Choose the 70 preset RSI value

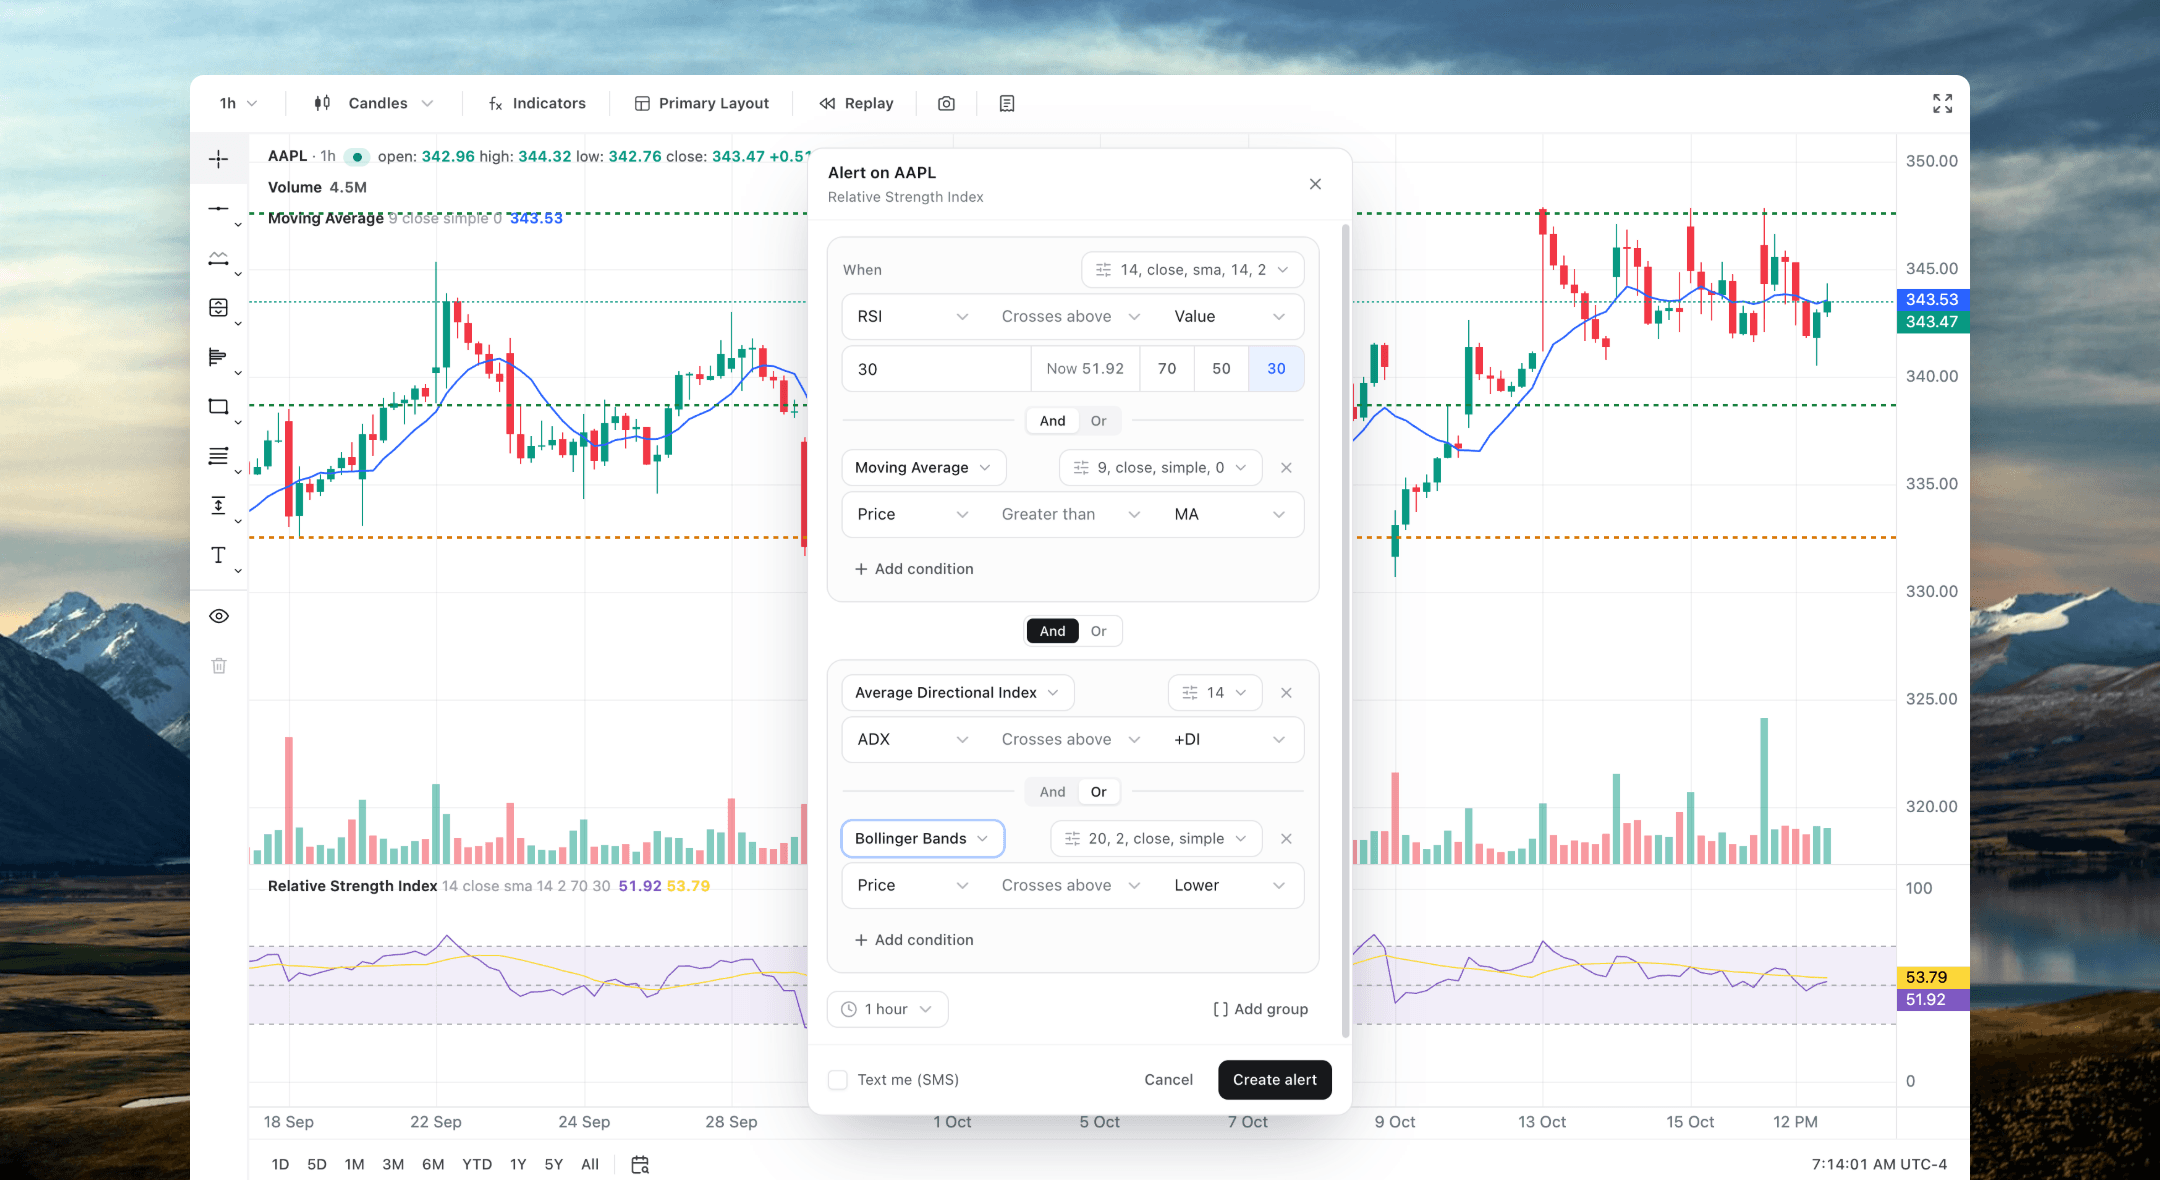point(1167,369)
